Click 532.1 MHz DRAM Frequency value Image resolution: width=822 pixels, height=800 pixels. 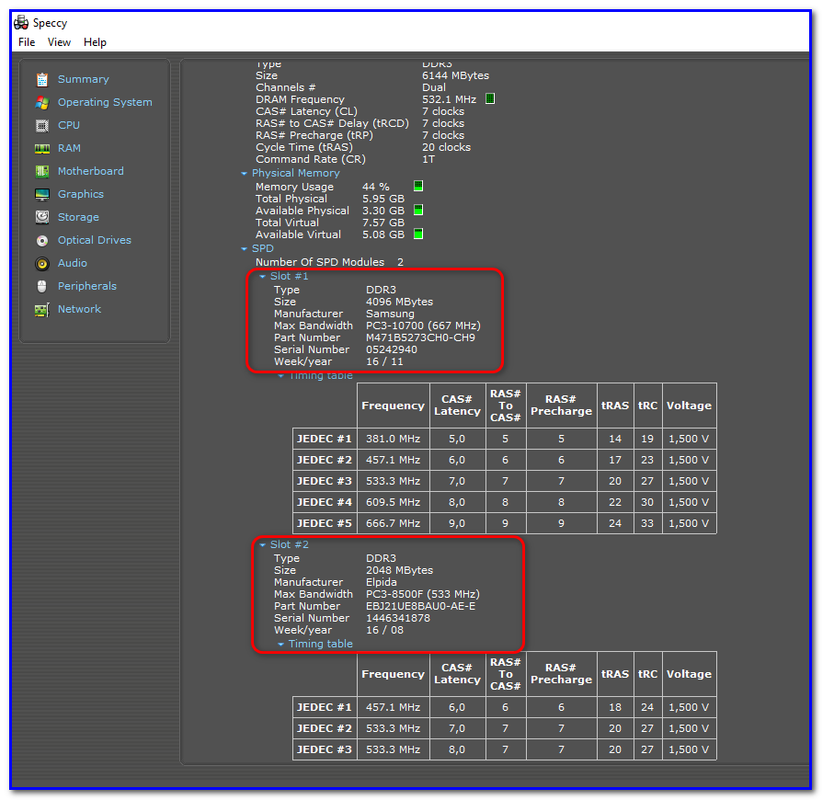pyautogui.click(x=449, y=99)
